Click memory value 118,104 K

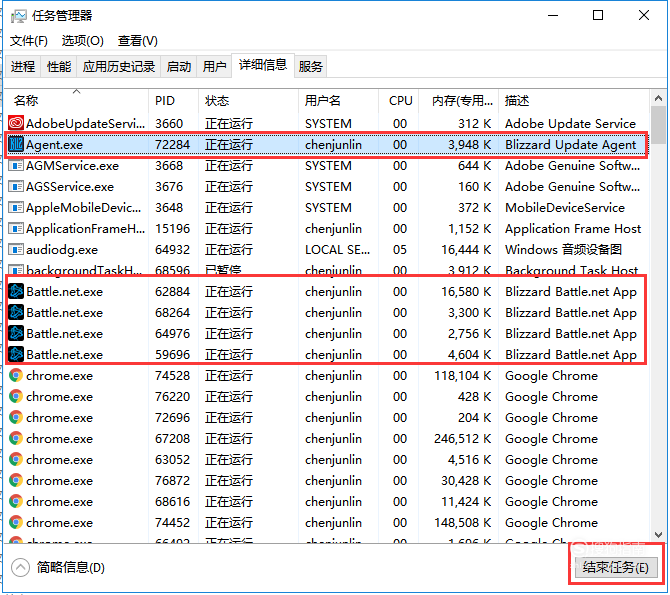[462, 375]
